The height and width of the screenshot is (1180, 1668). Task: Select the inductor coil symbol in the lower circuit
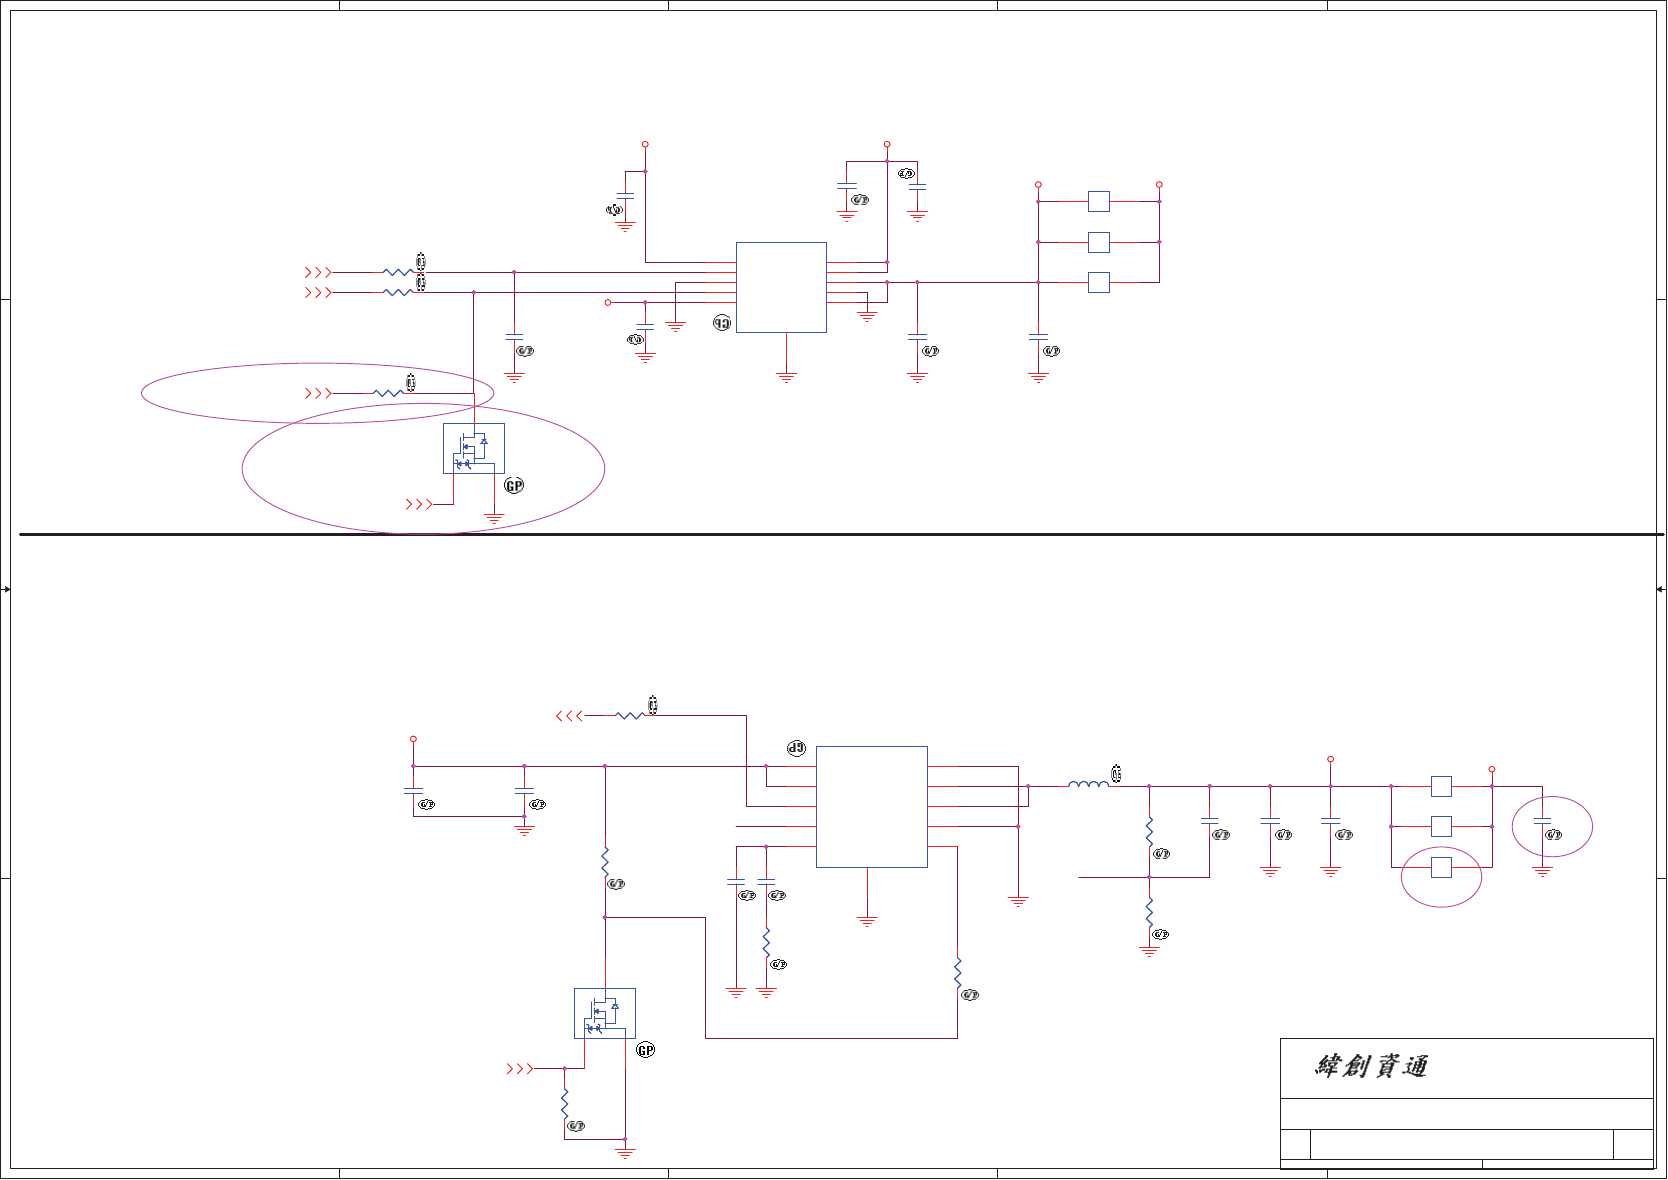click(1088, 785)
